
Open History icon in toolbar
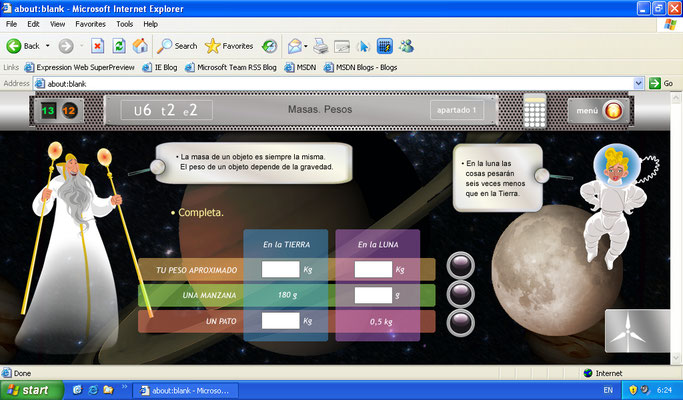[270, 46]
